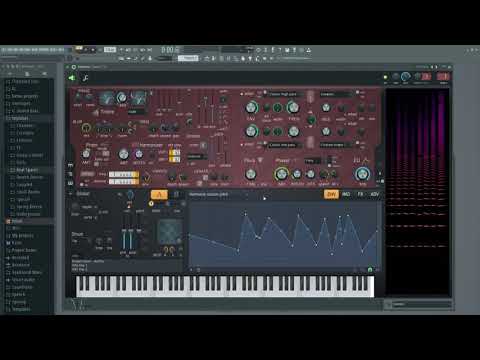Click the filter 1 RES knob
The image size is (480, 360).
(x=326, y=108)
